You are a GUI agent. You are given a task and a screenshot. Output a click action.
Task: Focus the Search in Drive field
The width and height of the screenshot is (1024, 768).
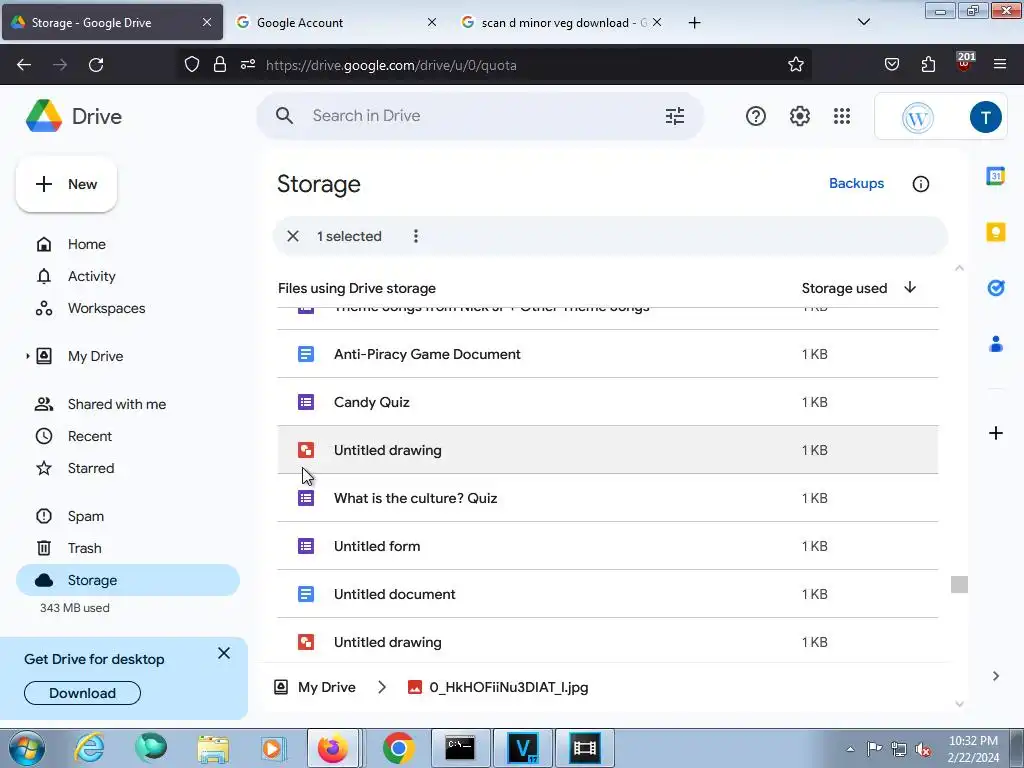point(480,116)
